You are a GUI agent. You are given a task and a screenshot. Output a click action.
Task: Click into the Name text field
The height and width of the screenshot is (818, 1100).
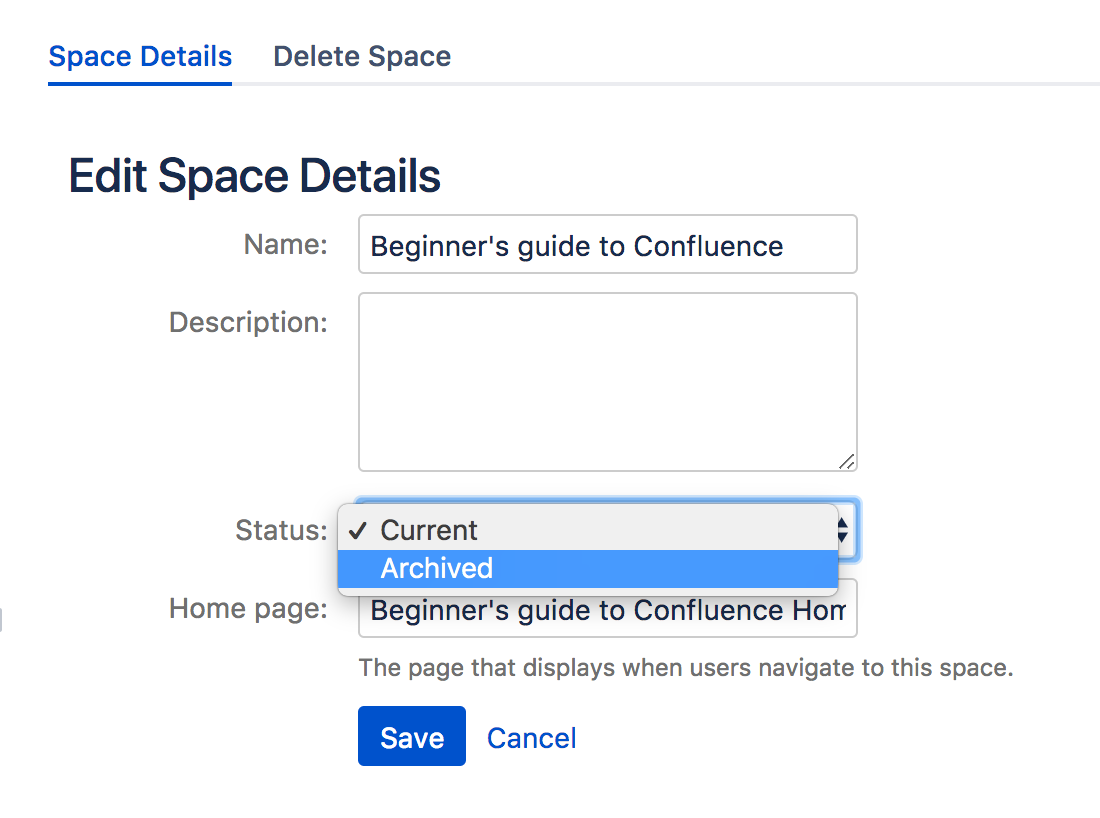pos(607,245)
